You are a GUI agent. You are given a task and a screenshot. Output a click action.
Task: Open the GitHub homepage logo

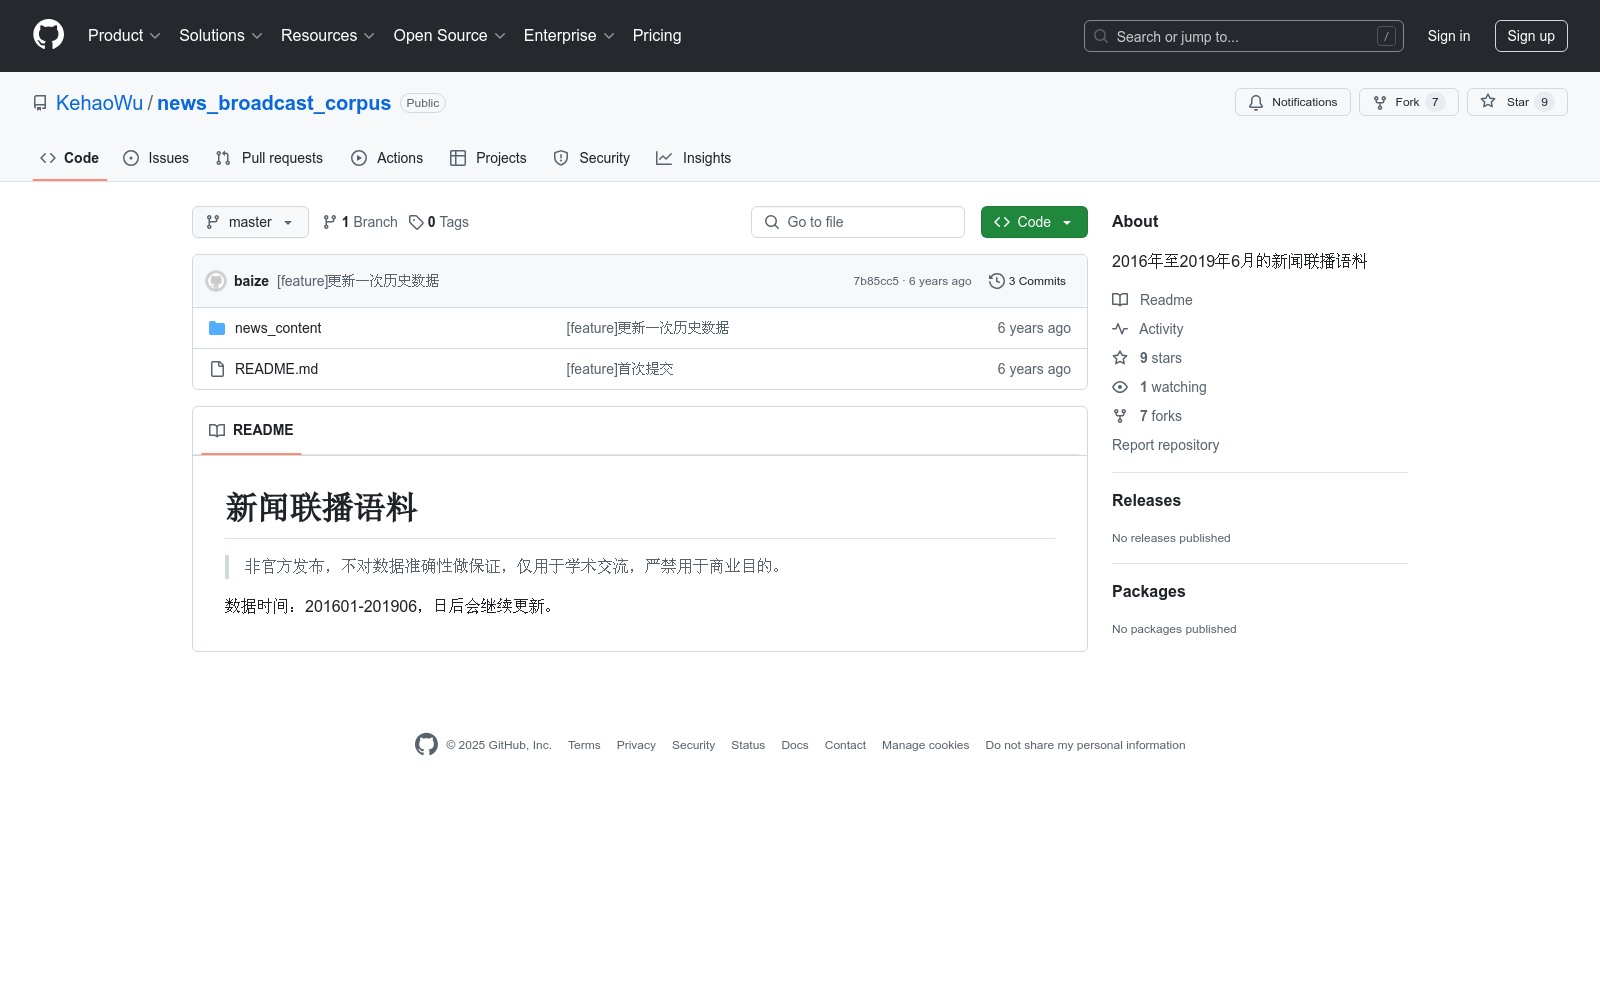(48, 35)
